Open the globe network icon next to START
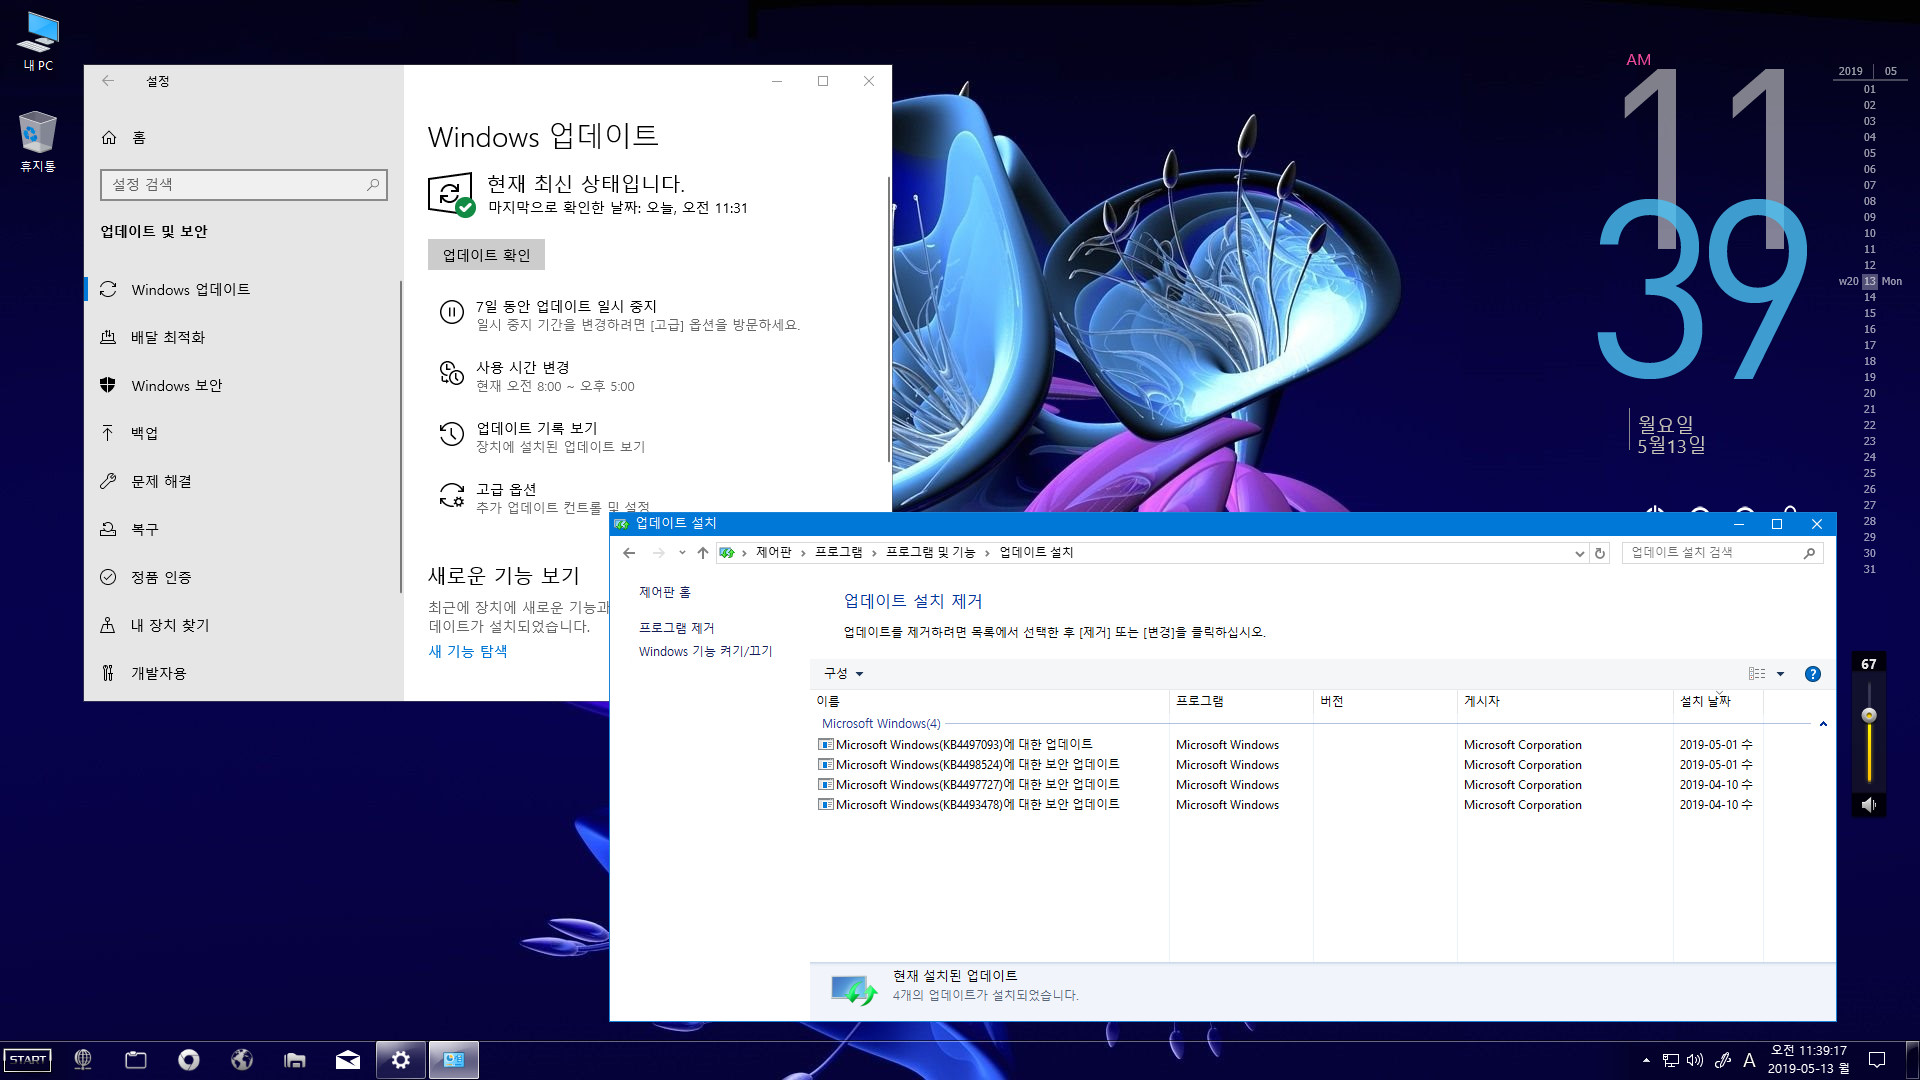This screenshot has height=1080, width=1920. point(83,1060)
